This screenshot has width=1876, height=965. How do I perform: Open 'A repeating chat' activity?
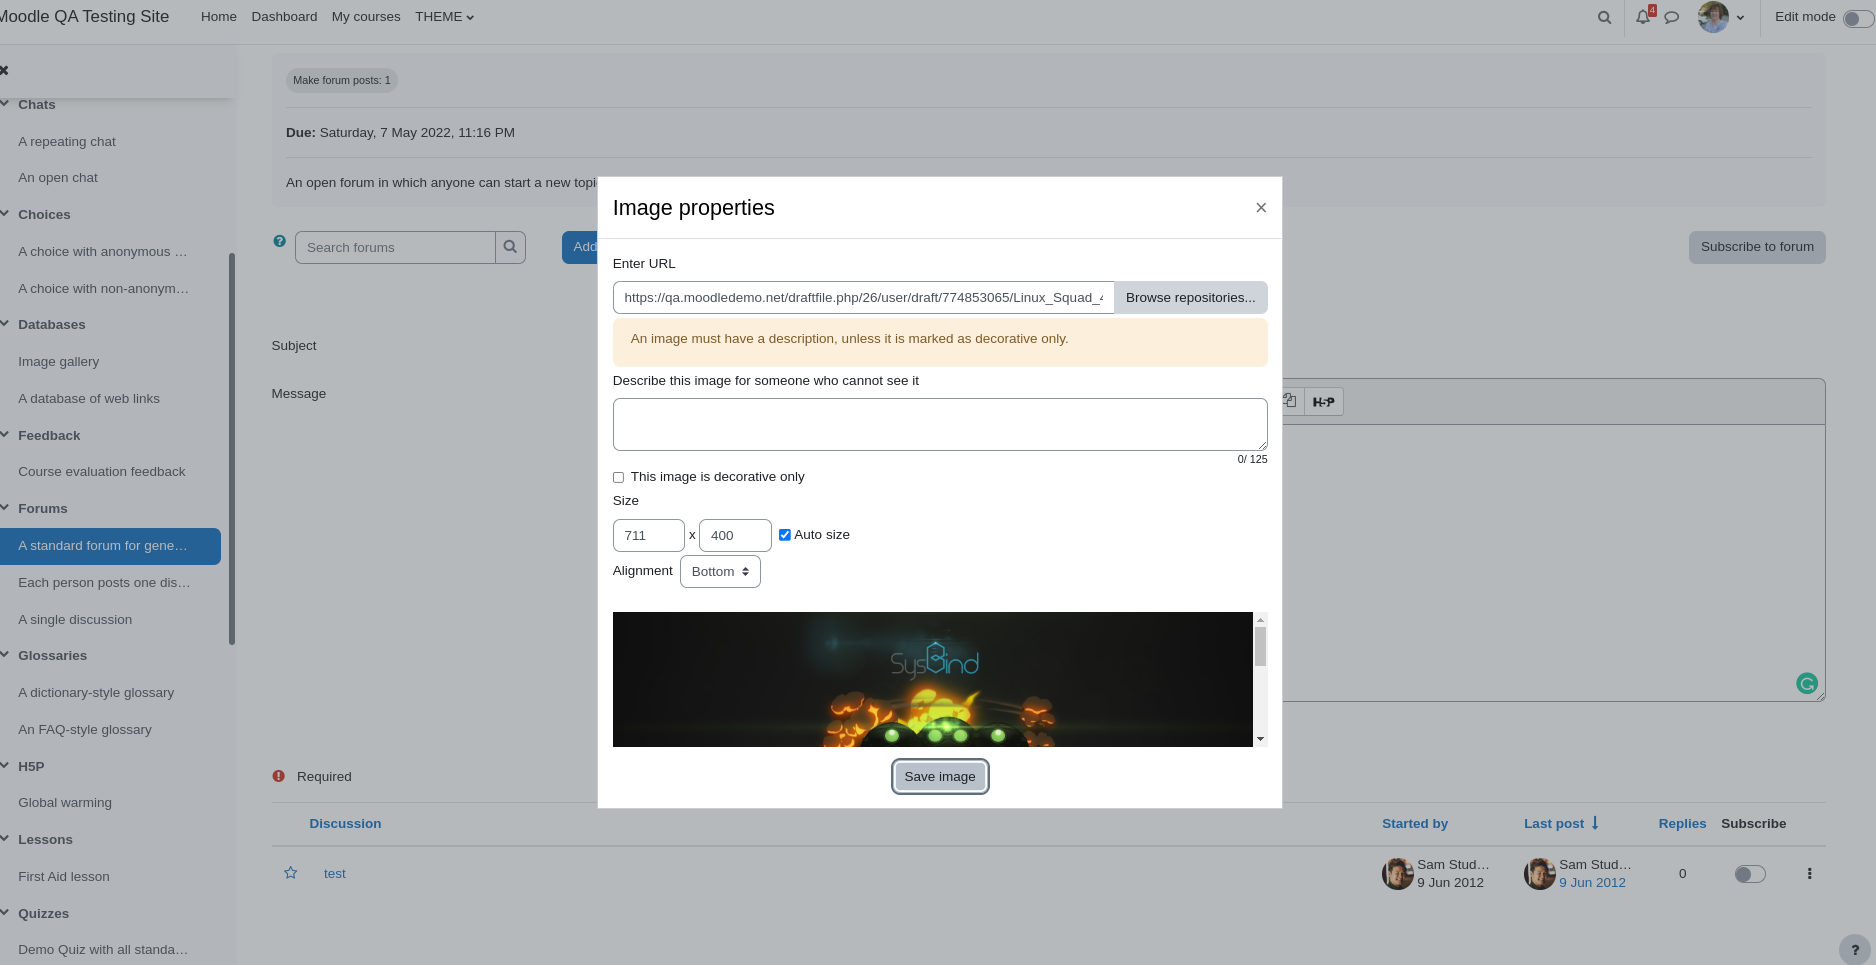pos(67,141)
